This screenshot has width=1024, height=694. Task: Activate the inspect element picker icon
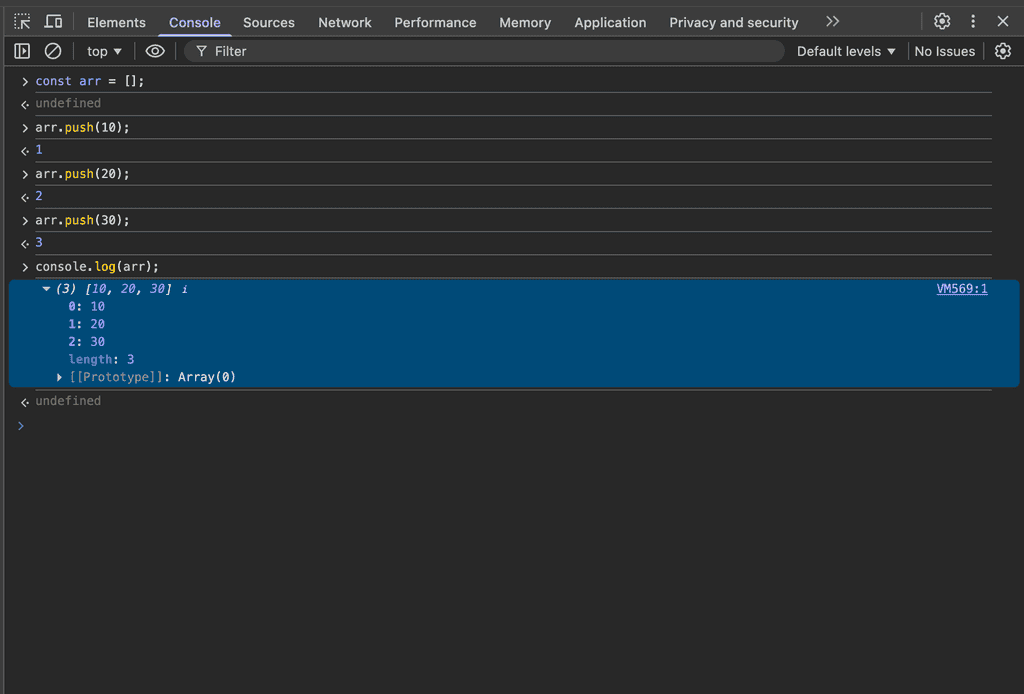tap(22, 22)
